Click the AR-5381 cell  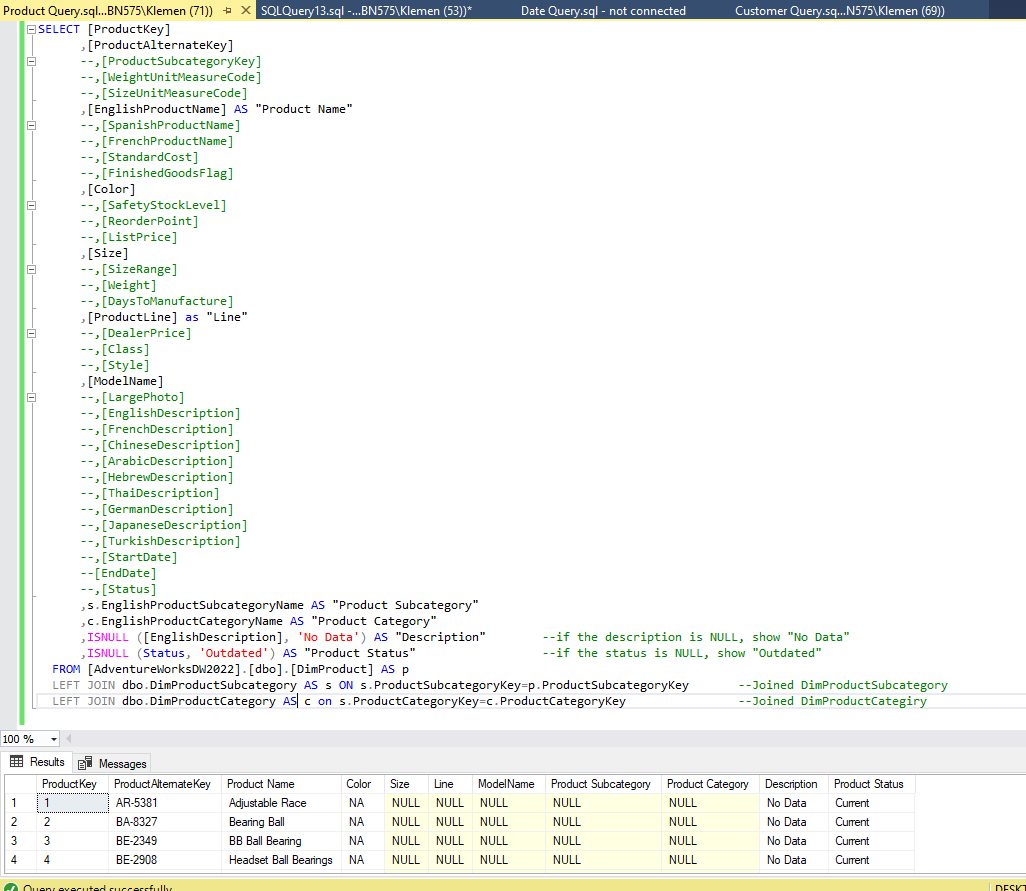tap(165, 803)
